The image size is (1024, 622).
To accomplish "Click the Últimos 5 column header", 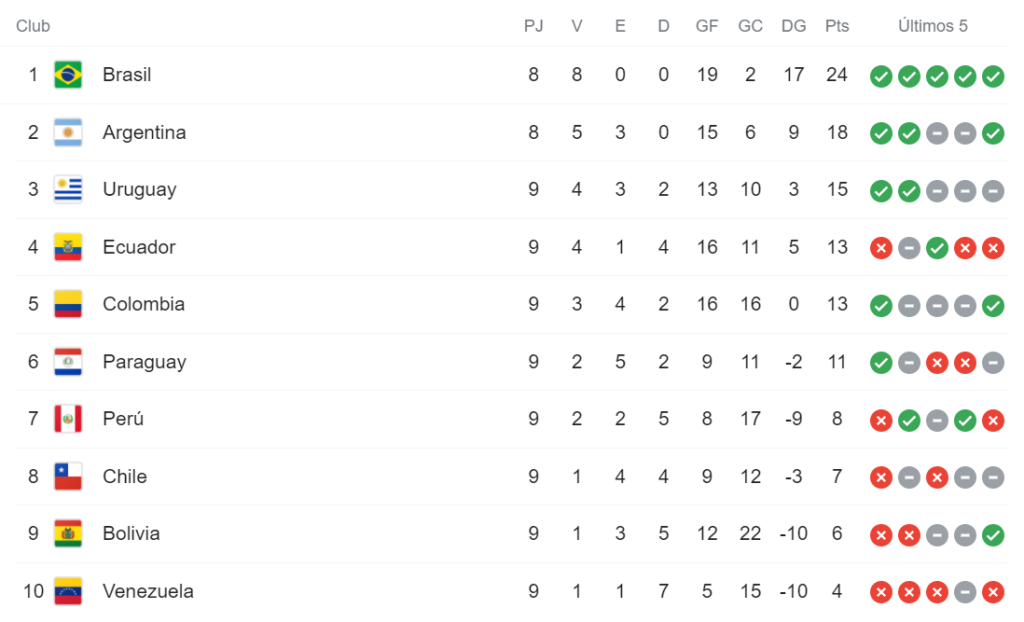I will click(933, 26).
